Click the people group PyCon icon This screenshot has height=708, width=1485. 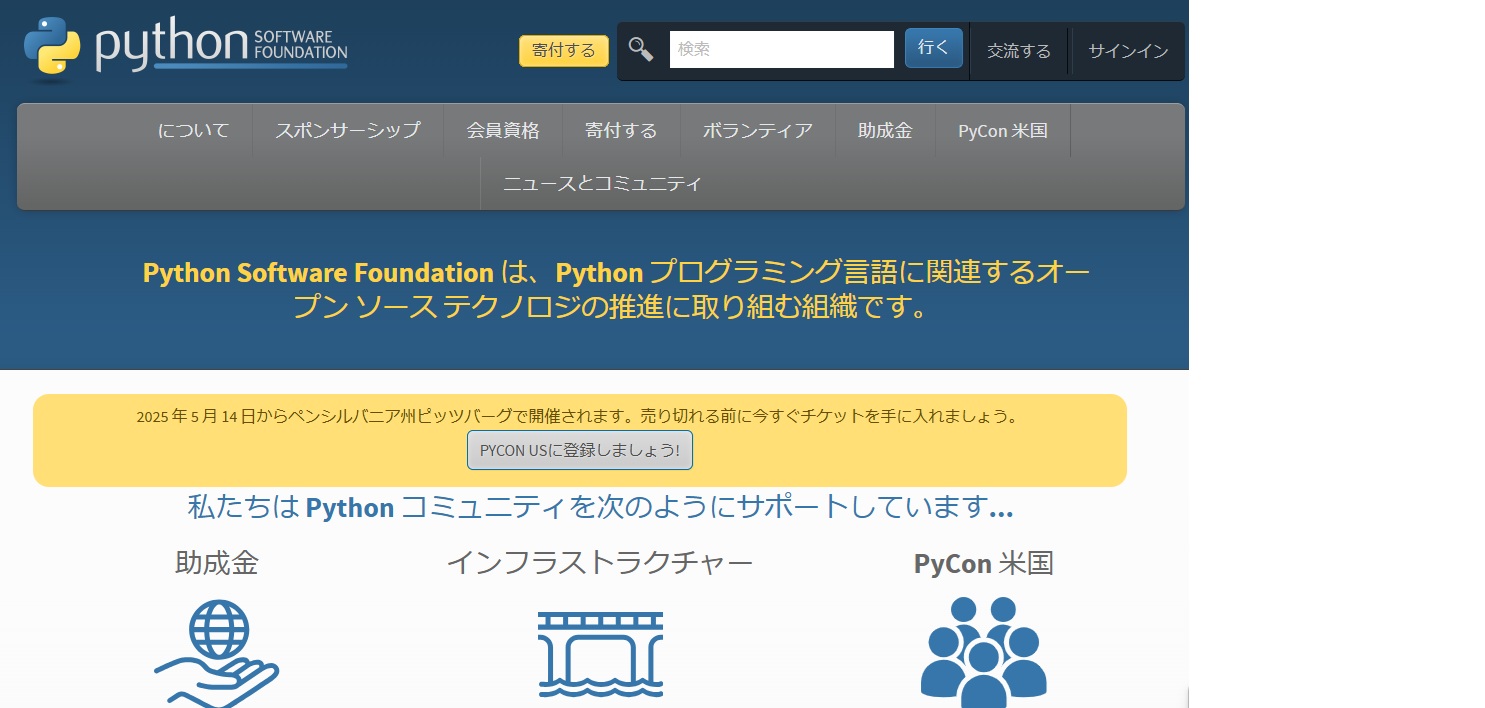pyautogui.click(x=984, y=652)
